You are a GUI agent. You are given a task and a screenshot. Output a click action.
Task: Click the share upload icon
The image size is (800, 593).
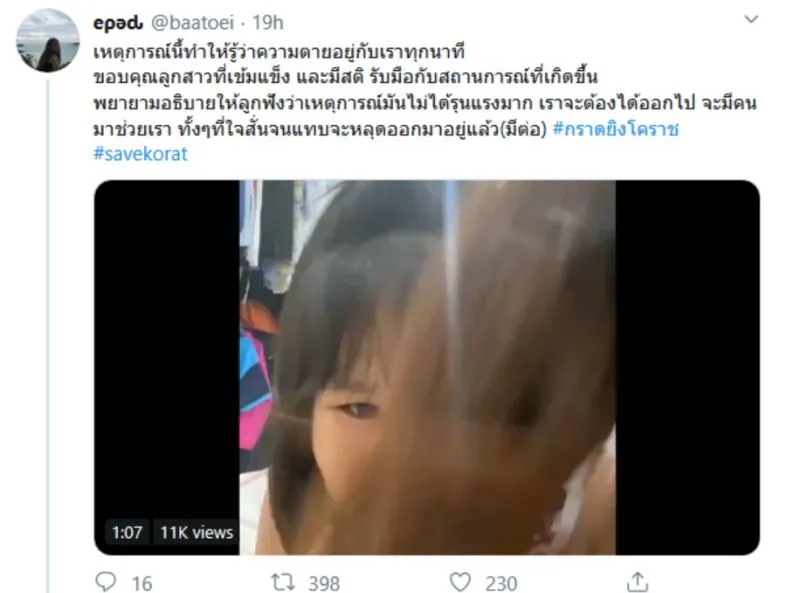point(637,582)
